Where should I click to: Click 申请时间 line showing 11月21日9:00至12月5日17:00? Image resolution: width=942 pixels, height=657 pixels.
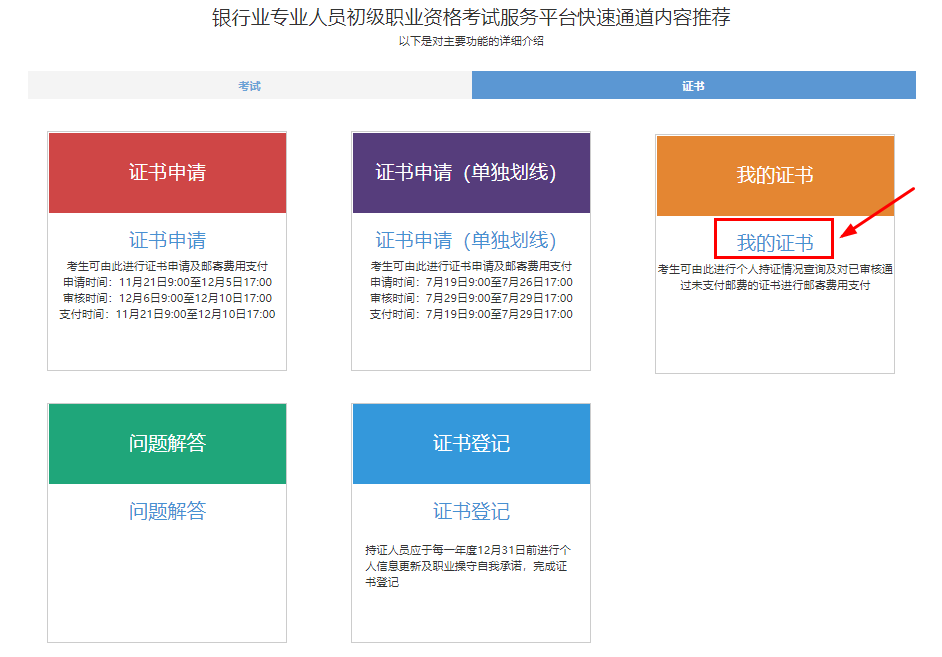click(x=167, y=282)
